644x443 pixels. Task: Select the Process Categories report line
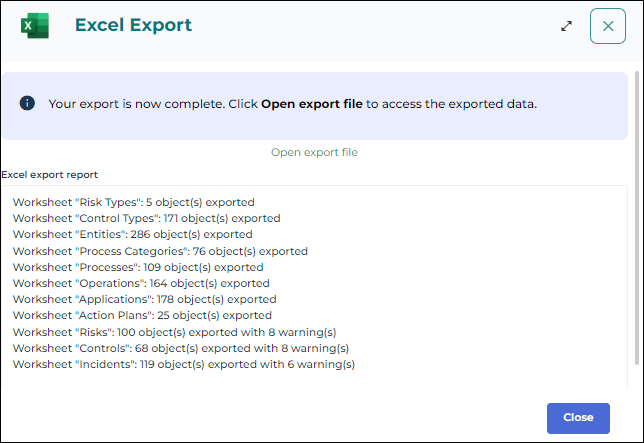coord(160,251)
